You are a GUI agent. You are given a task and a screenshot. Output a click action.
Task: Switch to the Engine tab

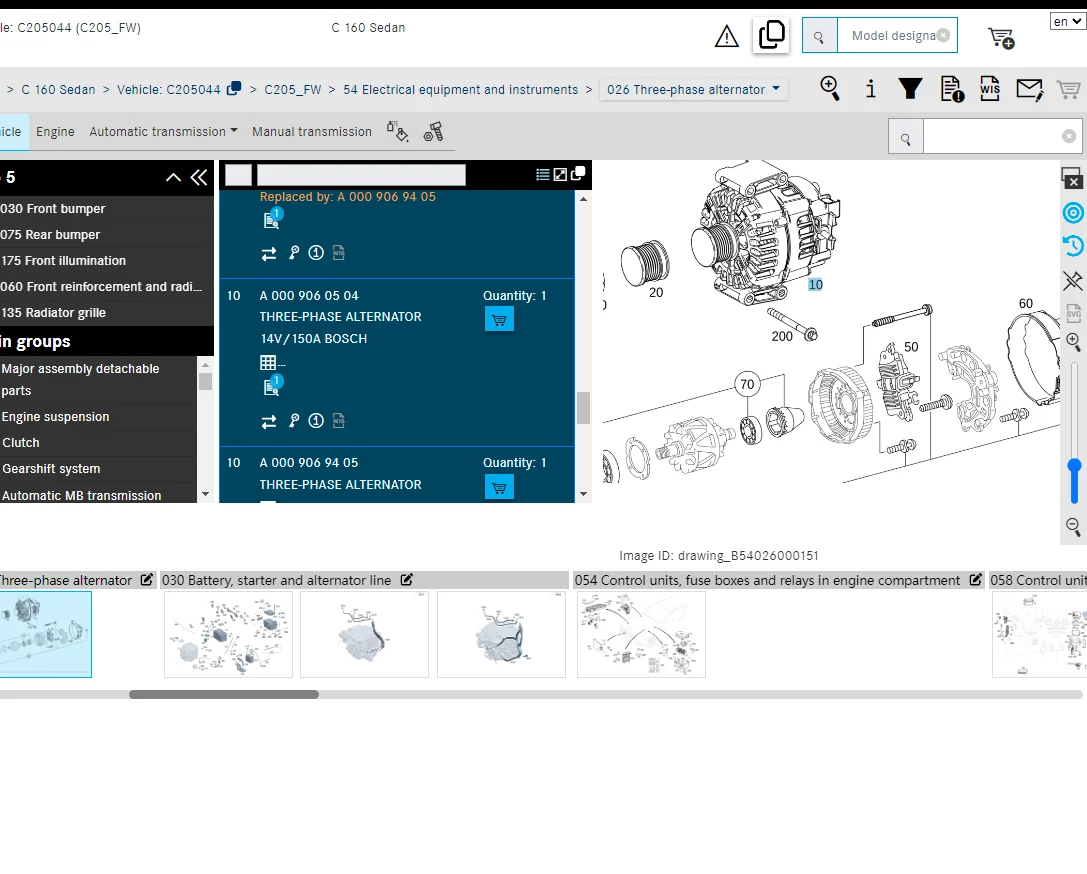55,132
